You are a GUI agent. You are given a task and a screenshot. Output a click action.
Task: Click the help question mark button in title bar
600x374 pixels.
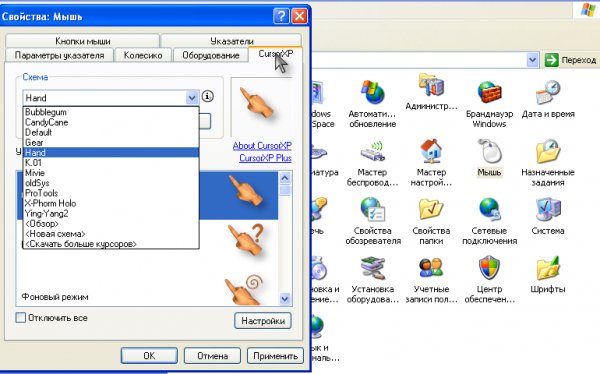click(281, 16)
